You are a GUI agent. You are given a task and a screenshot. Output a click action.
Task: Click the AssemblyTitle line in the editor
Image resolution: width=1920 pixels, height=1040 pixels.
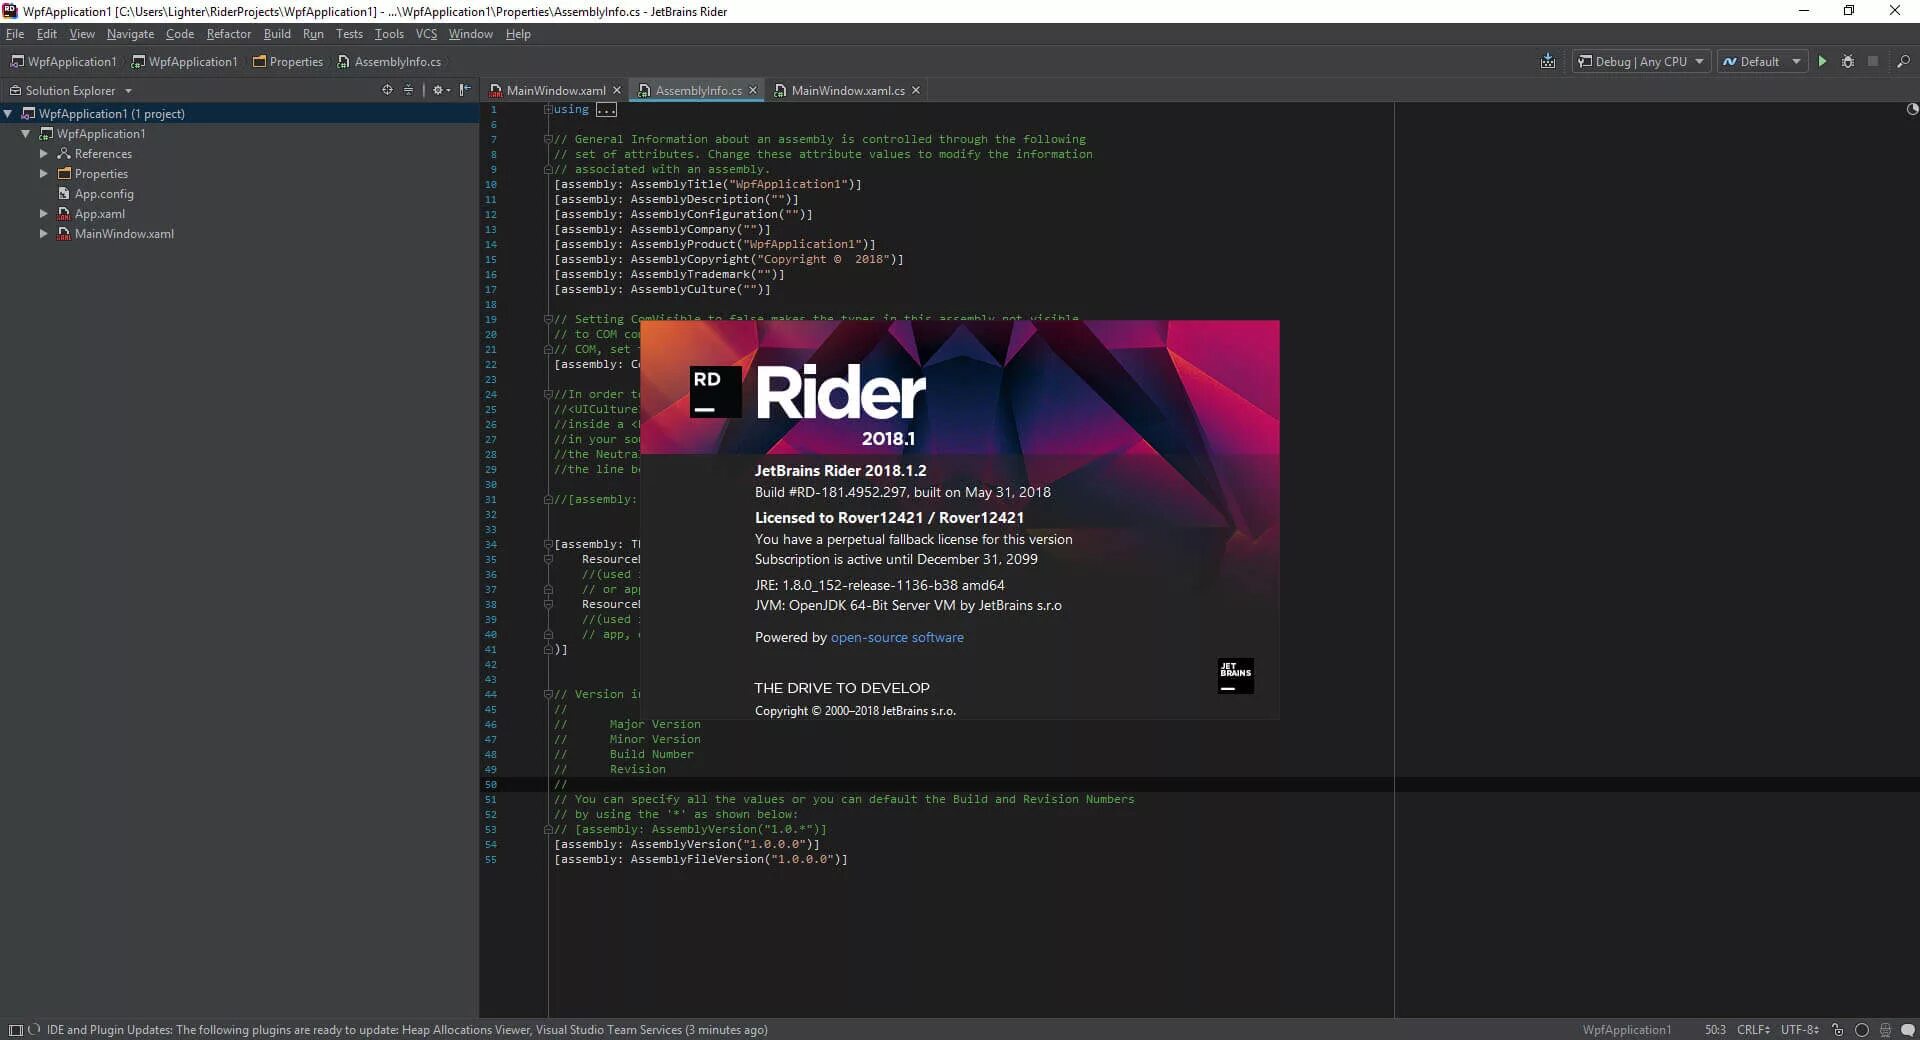(x=708, y=184)
